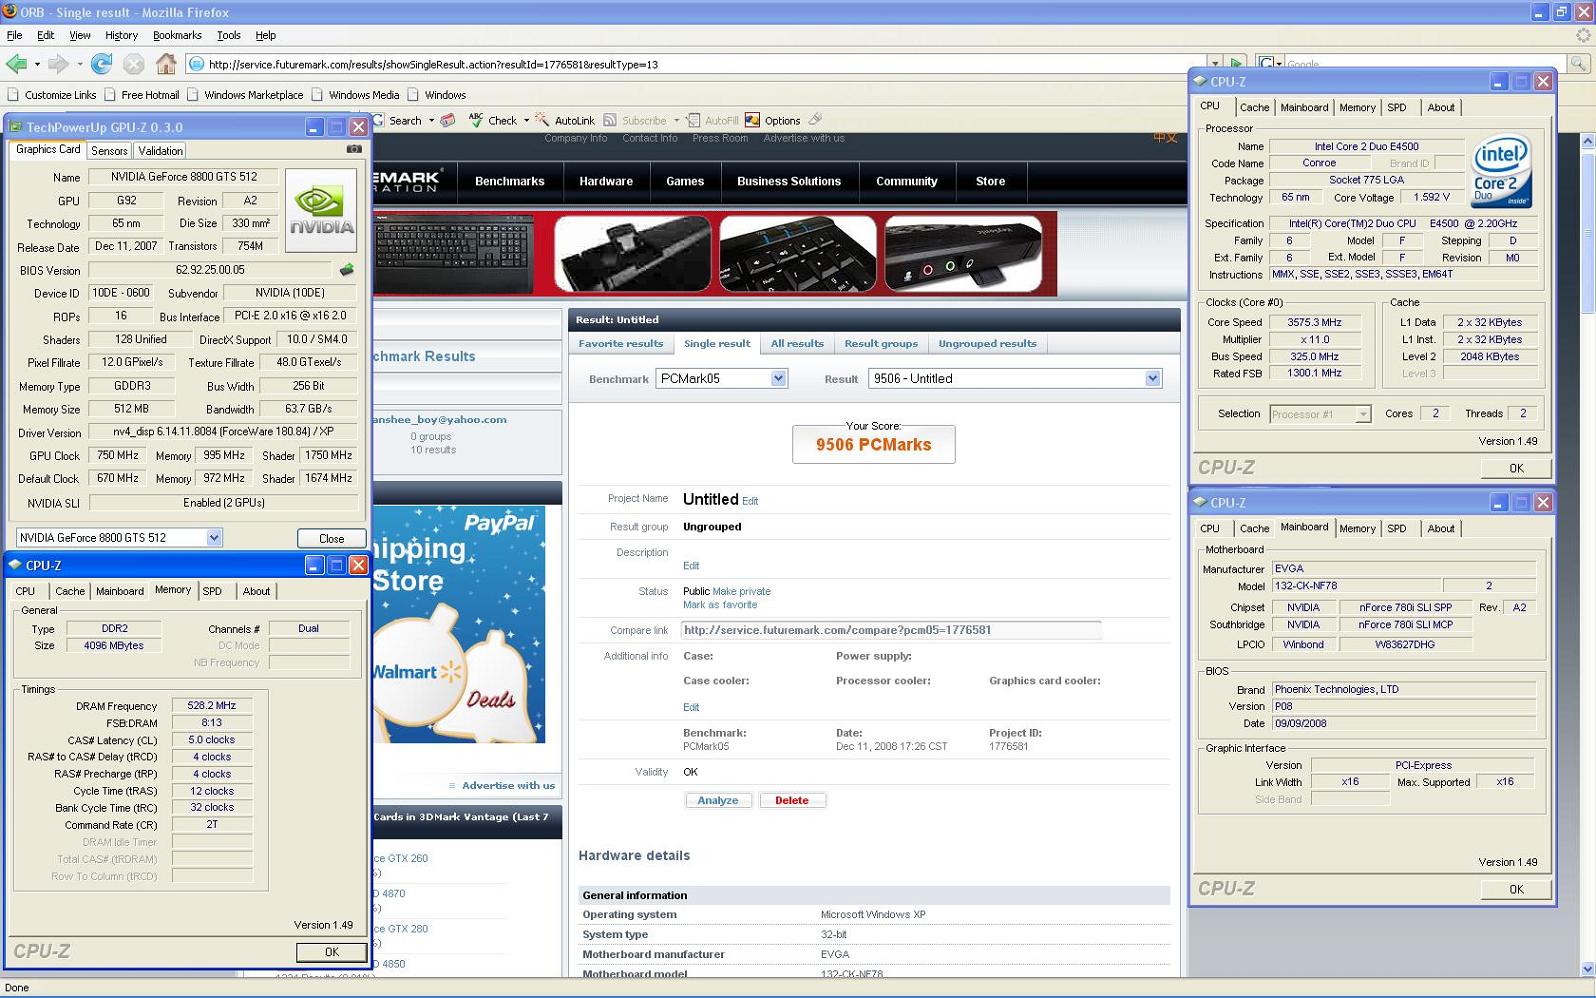1596x998 pixels.
Task: Open Firefox File menu
Action: click(x=14, y=35)
